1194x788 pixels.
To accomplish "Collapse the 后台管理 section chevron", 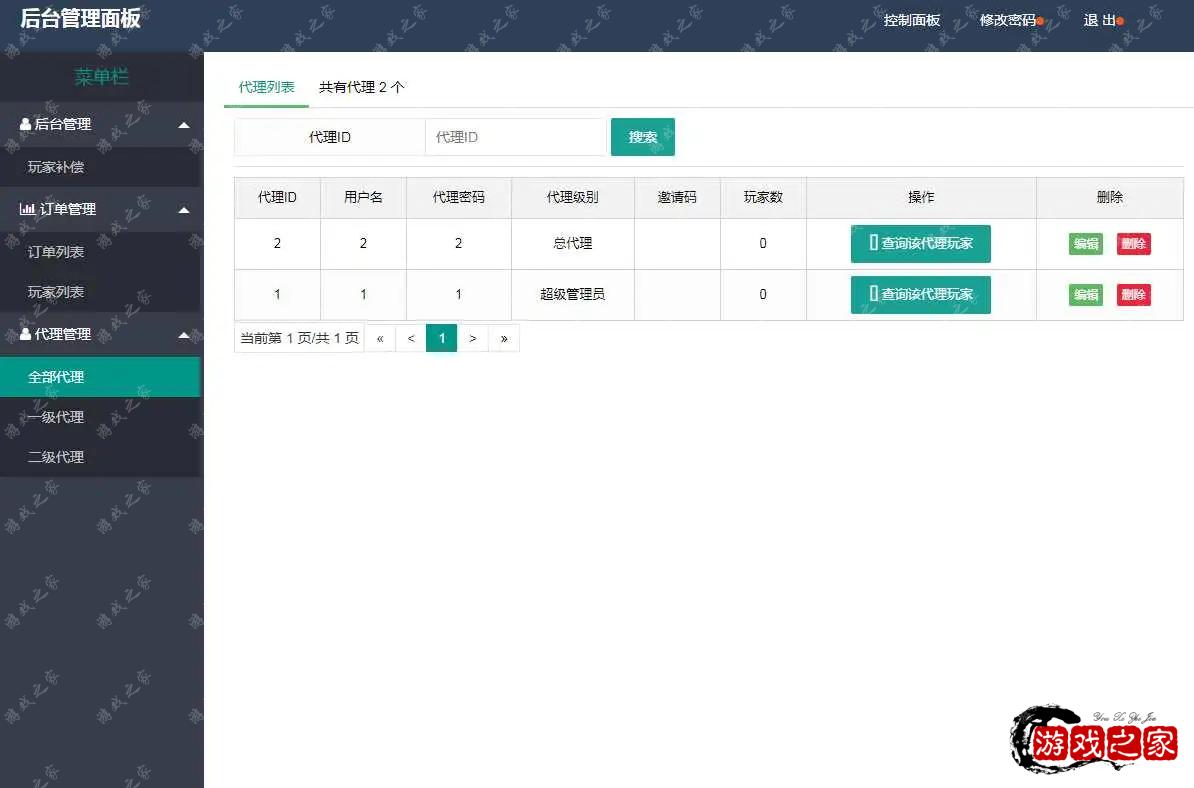I will 183,124.
